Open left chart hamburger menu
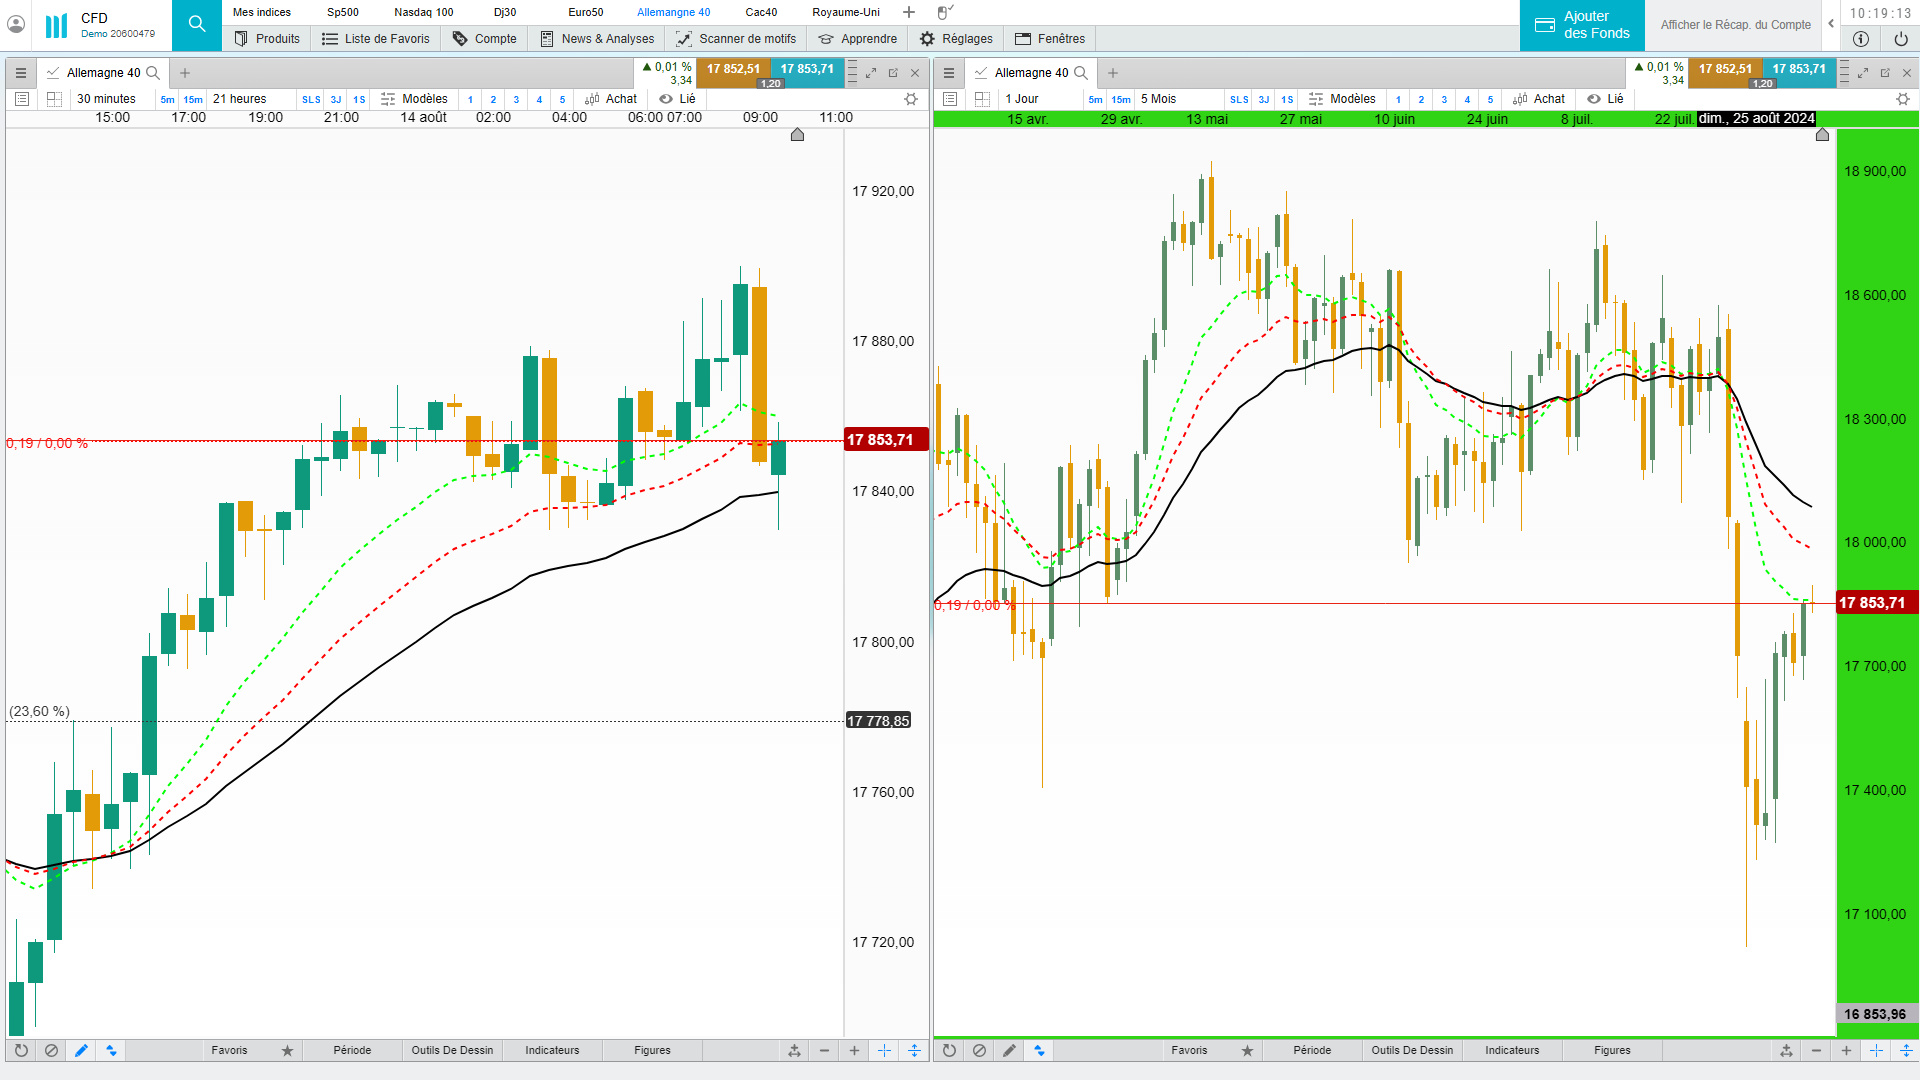Screen dimensions: 1920x1080 click(20, 73)
